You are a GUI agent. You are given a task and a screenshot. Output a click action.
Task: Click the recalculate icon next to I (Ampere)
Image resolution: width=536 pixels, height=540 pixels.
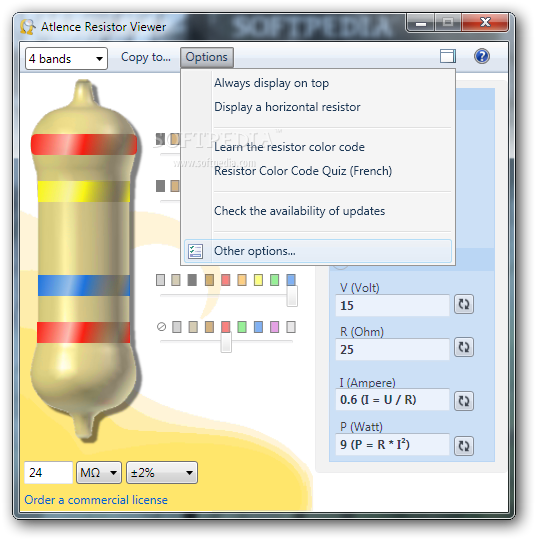[464, 401]
